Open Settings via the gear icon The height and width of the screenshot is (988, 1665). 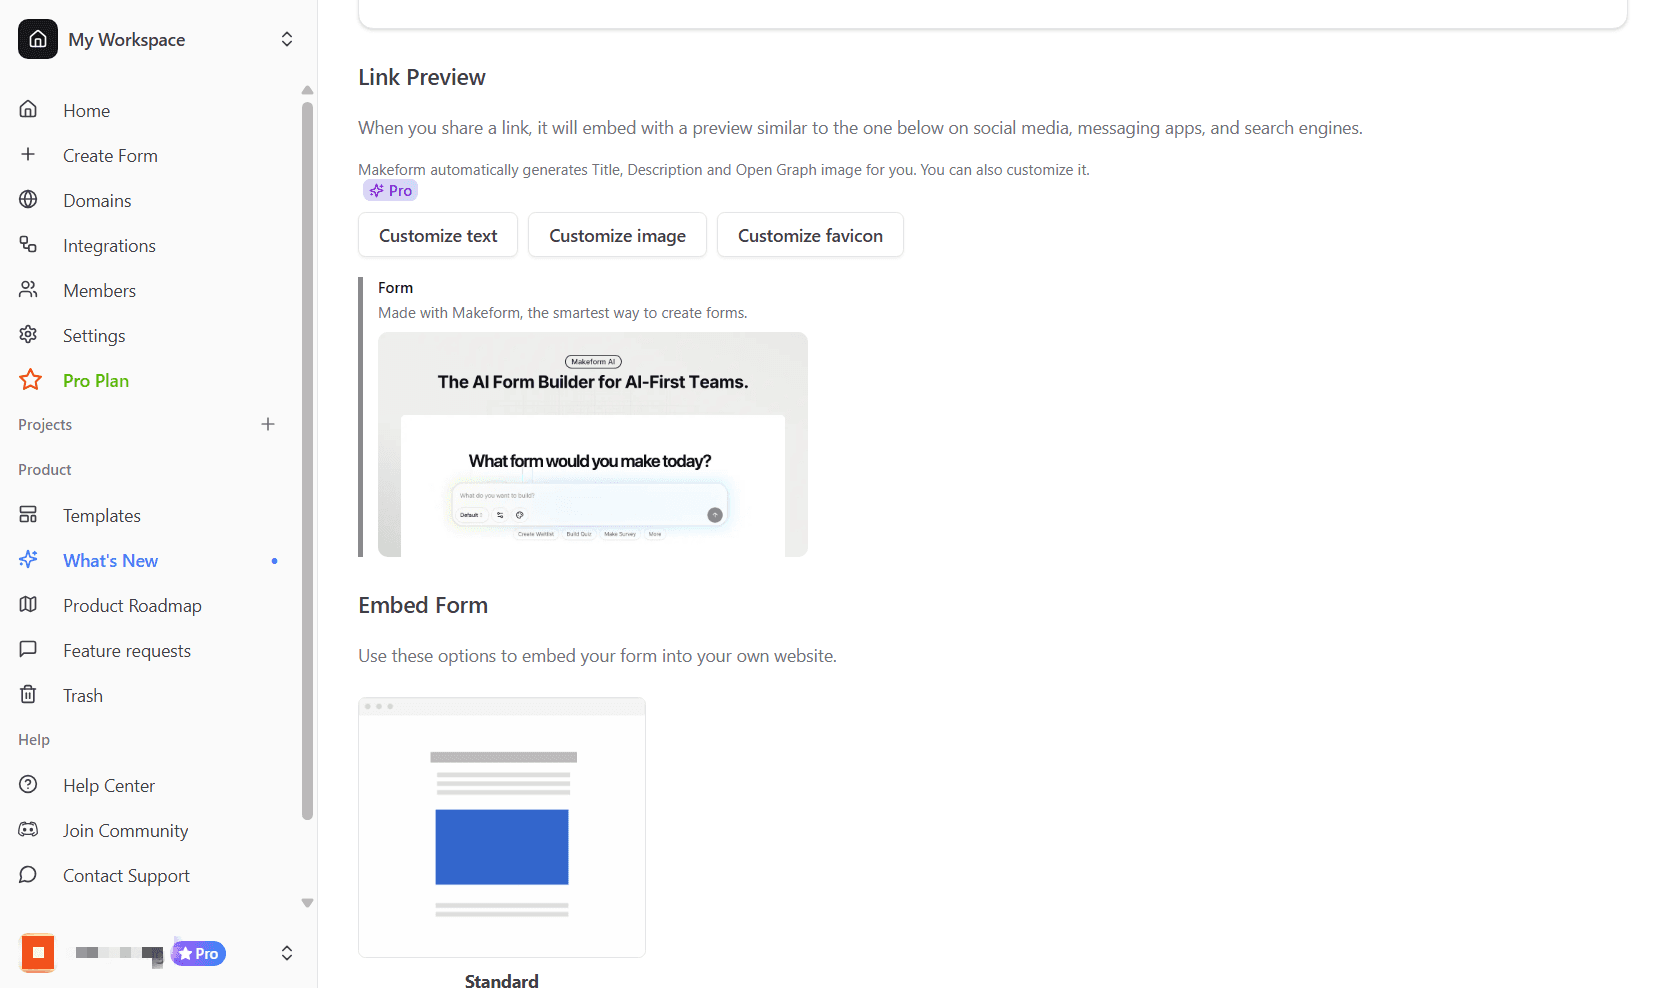[x=28, y=334]
